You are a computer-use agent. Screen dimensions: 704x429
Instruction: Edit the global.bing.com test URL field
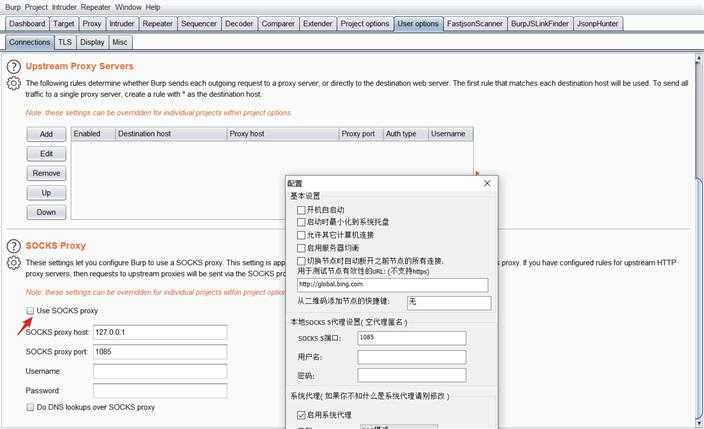pos(392,285)
